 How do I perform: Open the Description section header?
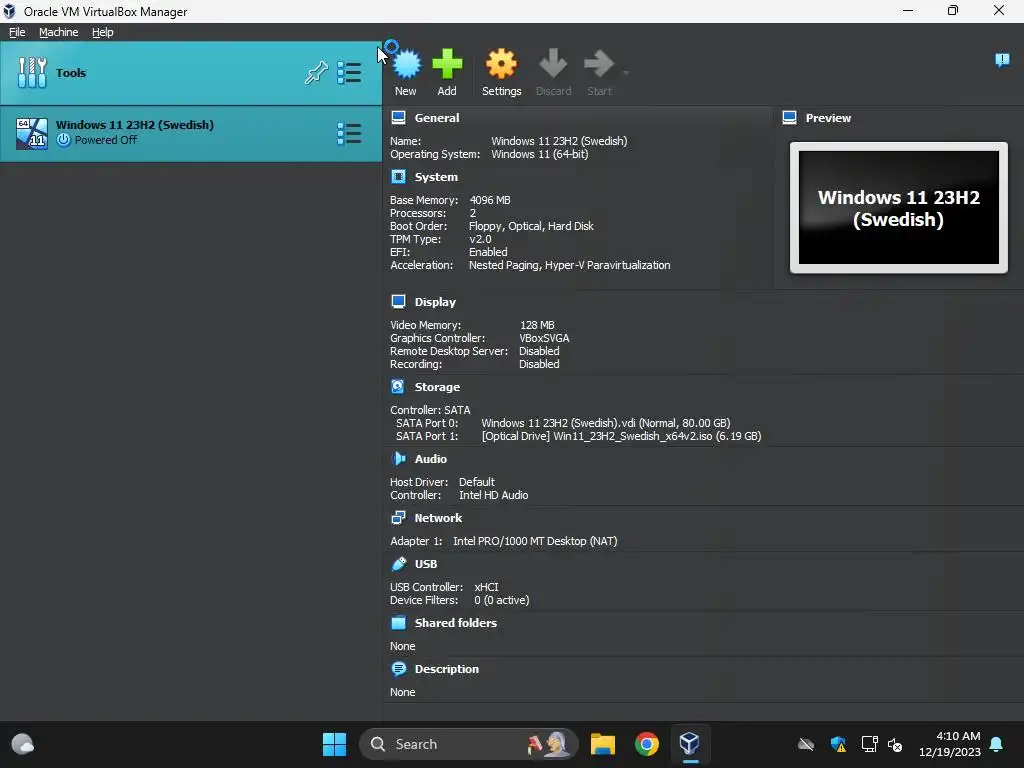446,669
